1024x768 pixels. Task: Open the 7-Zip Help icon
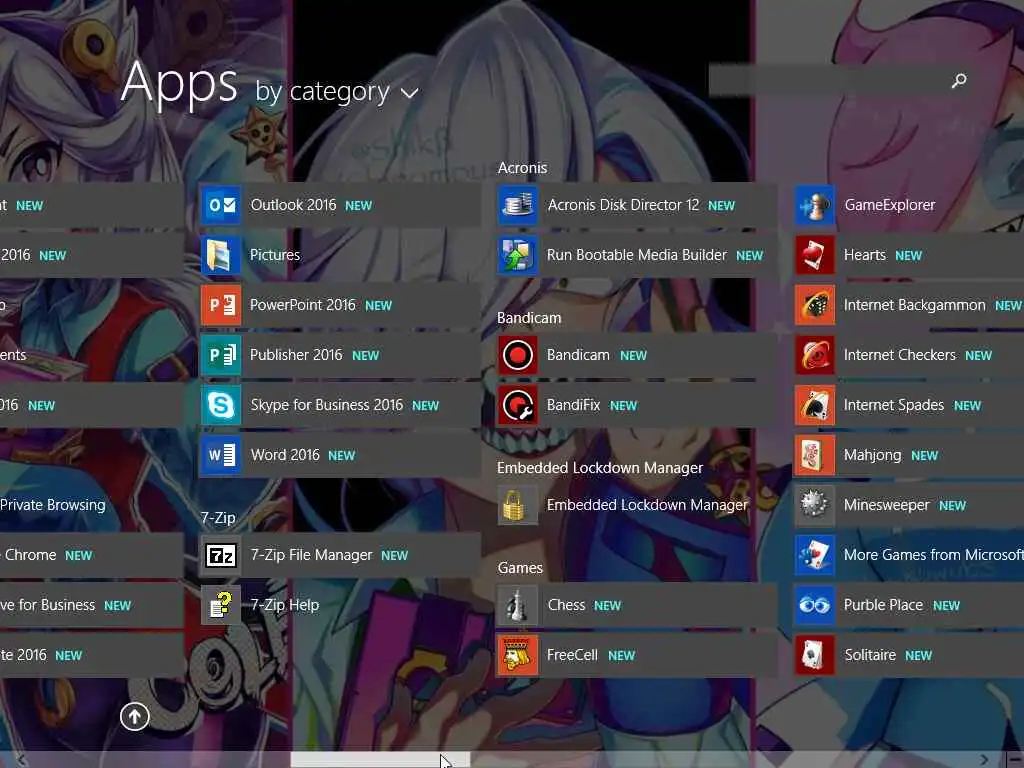coord(221,605)
